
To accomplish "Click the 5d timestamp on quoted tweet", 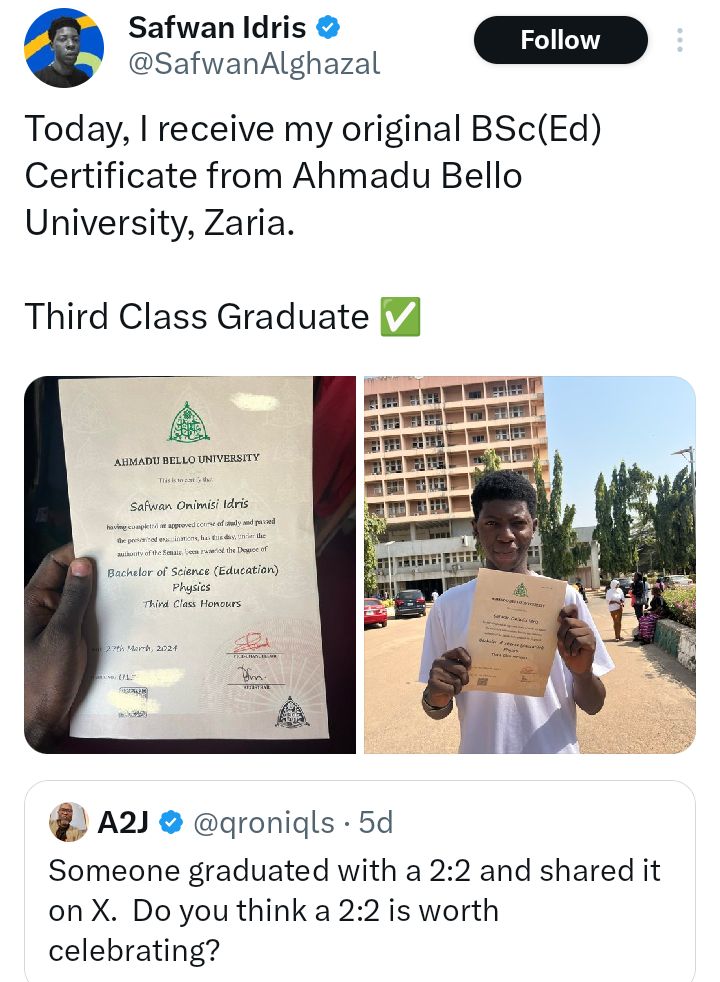I will coord(375,821).
